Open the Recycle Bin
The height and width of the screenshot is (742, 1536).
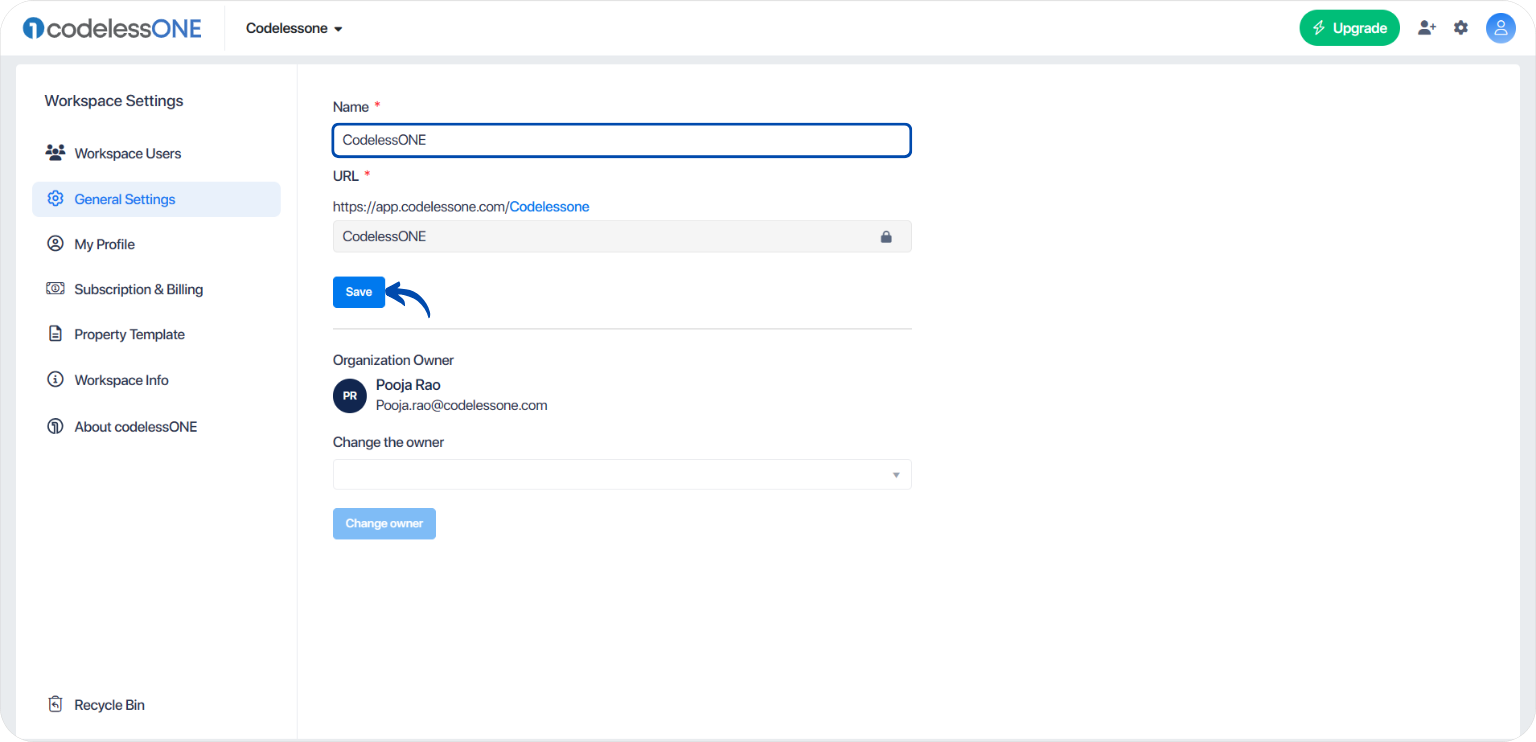coord(156,705)
